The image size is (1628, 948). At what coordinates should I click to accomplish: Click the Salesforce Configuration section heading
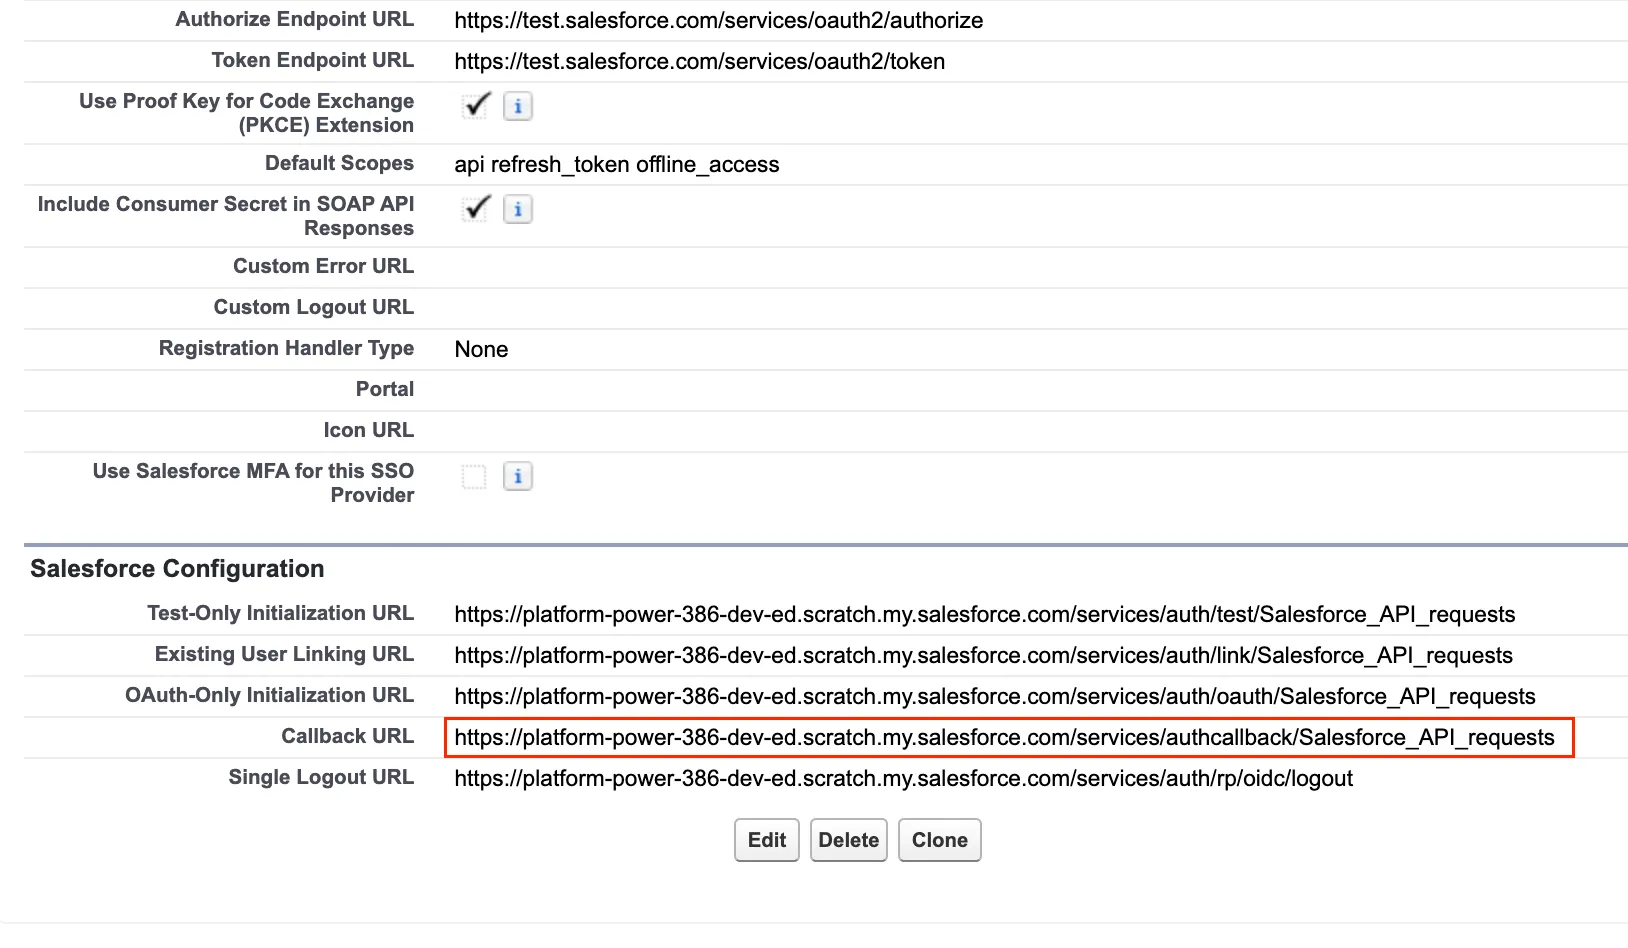pos(177,569)
